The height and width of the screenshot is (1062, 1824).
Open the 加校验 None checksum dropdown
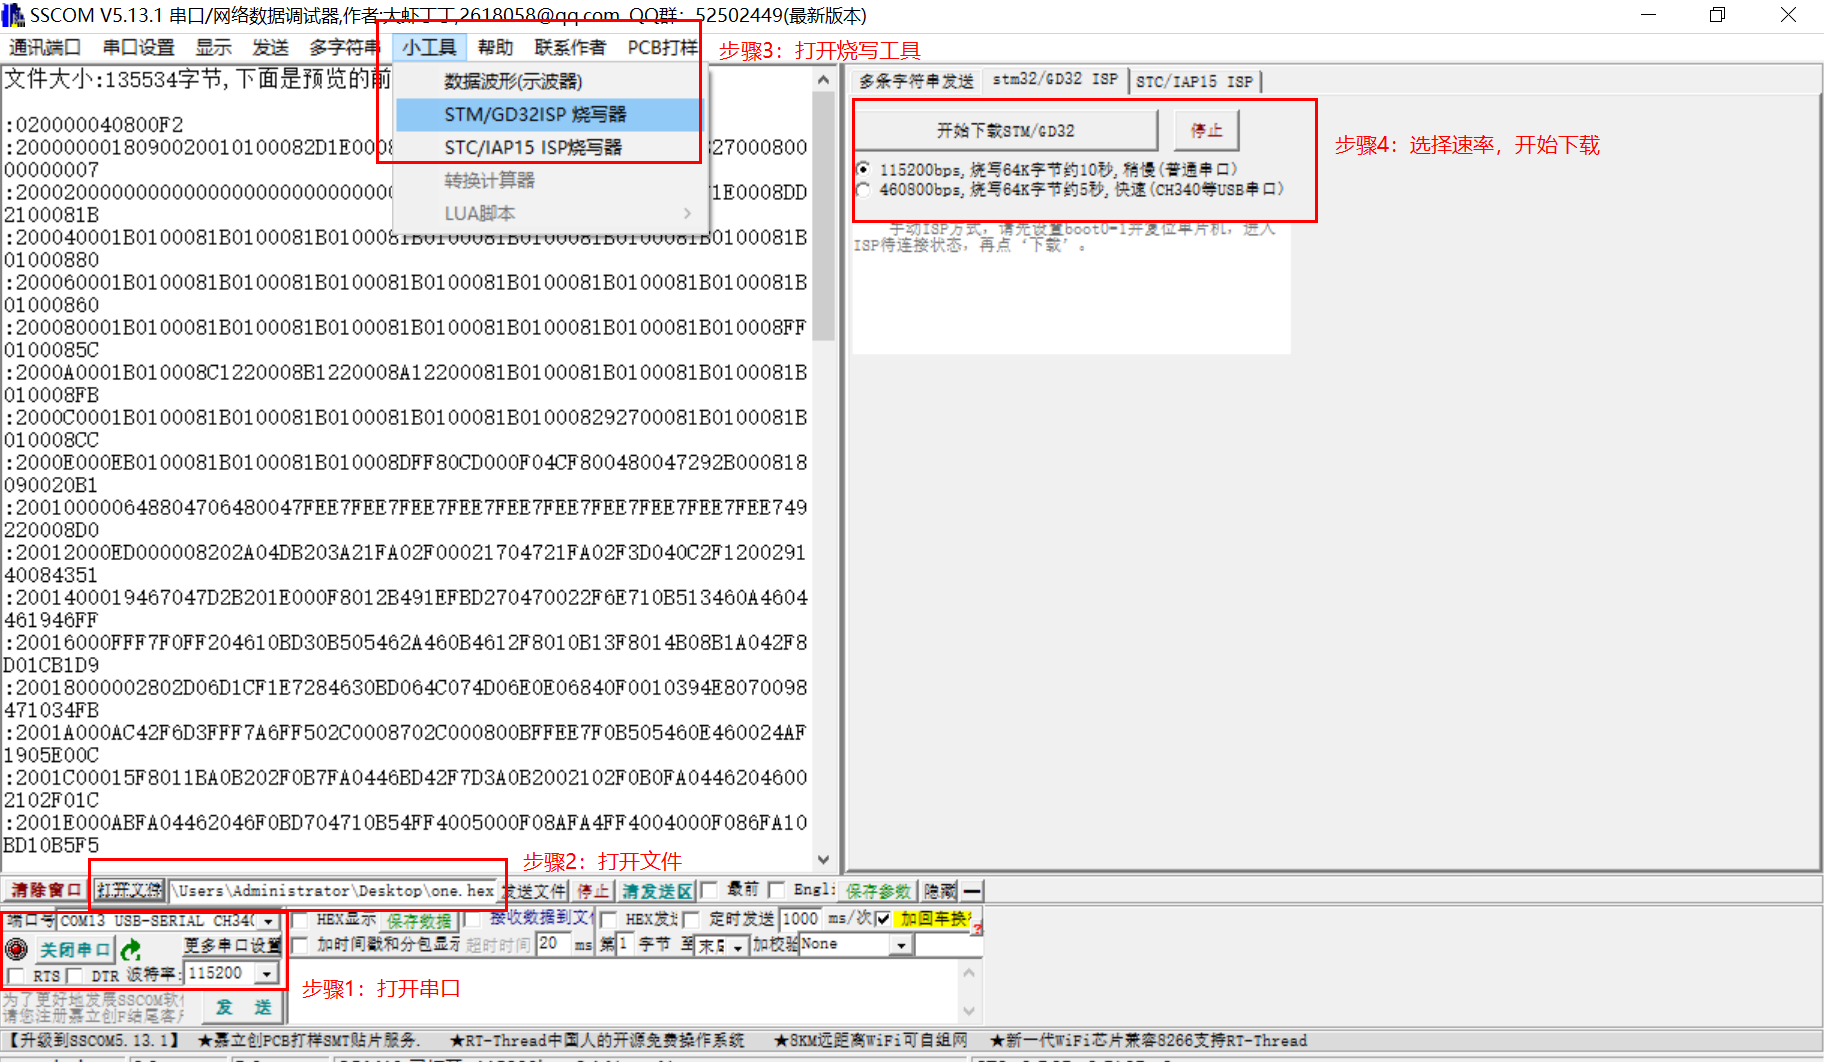[896, 943]
